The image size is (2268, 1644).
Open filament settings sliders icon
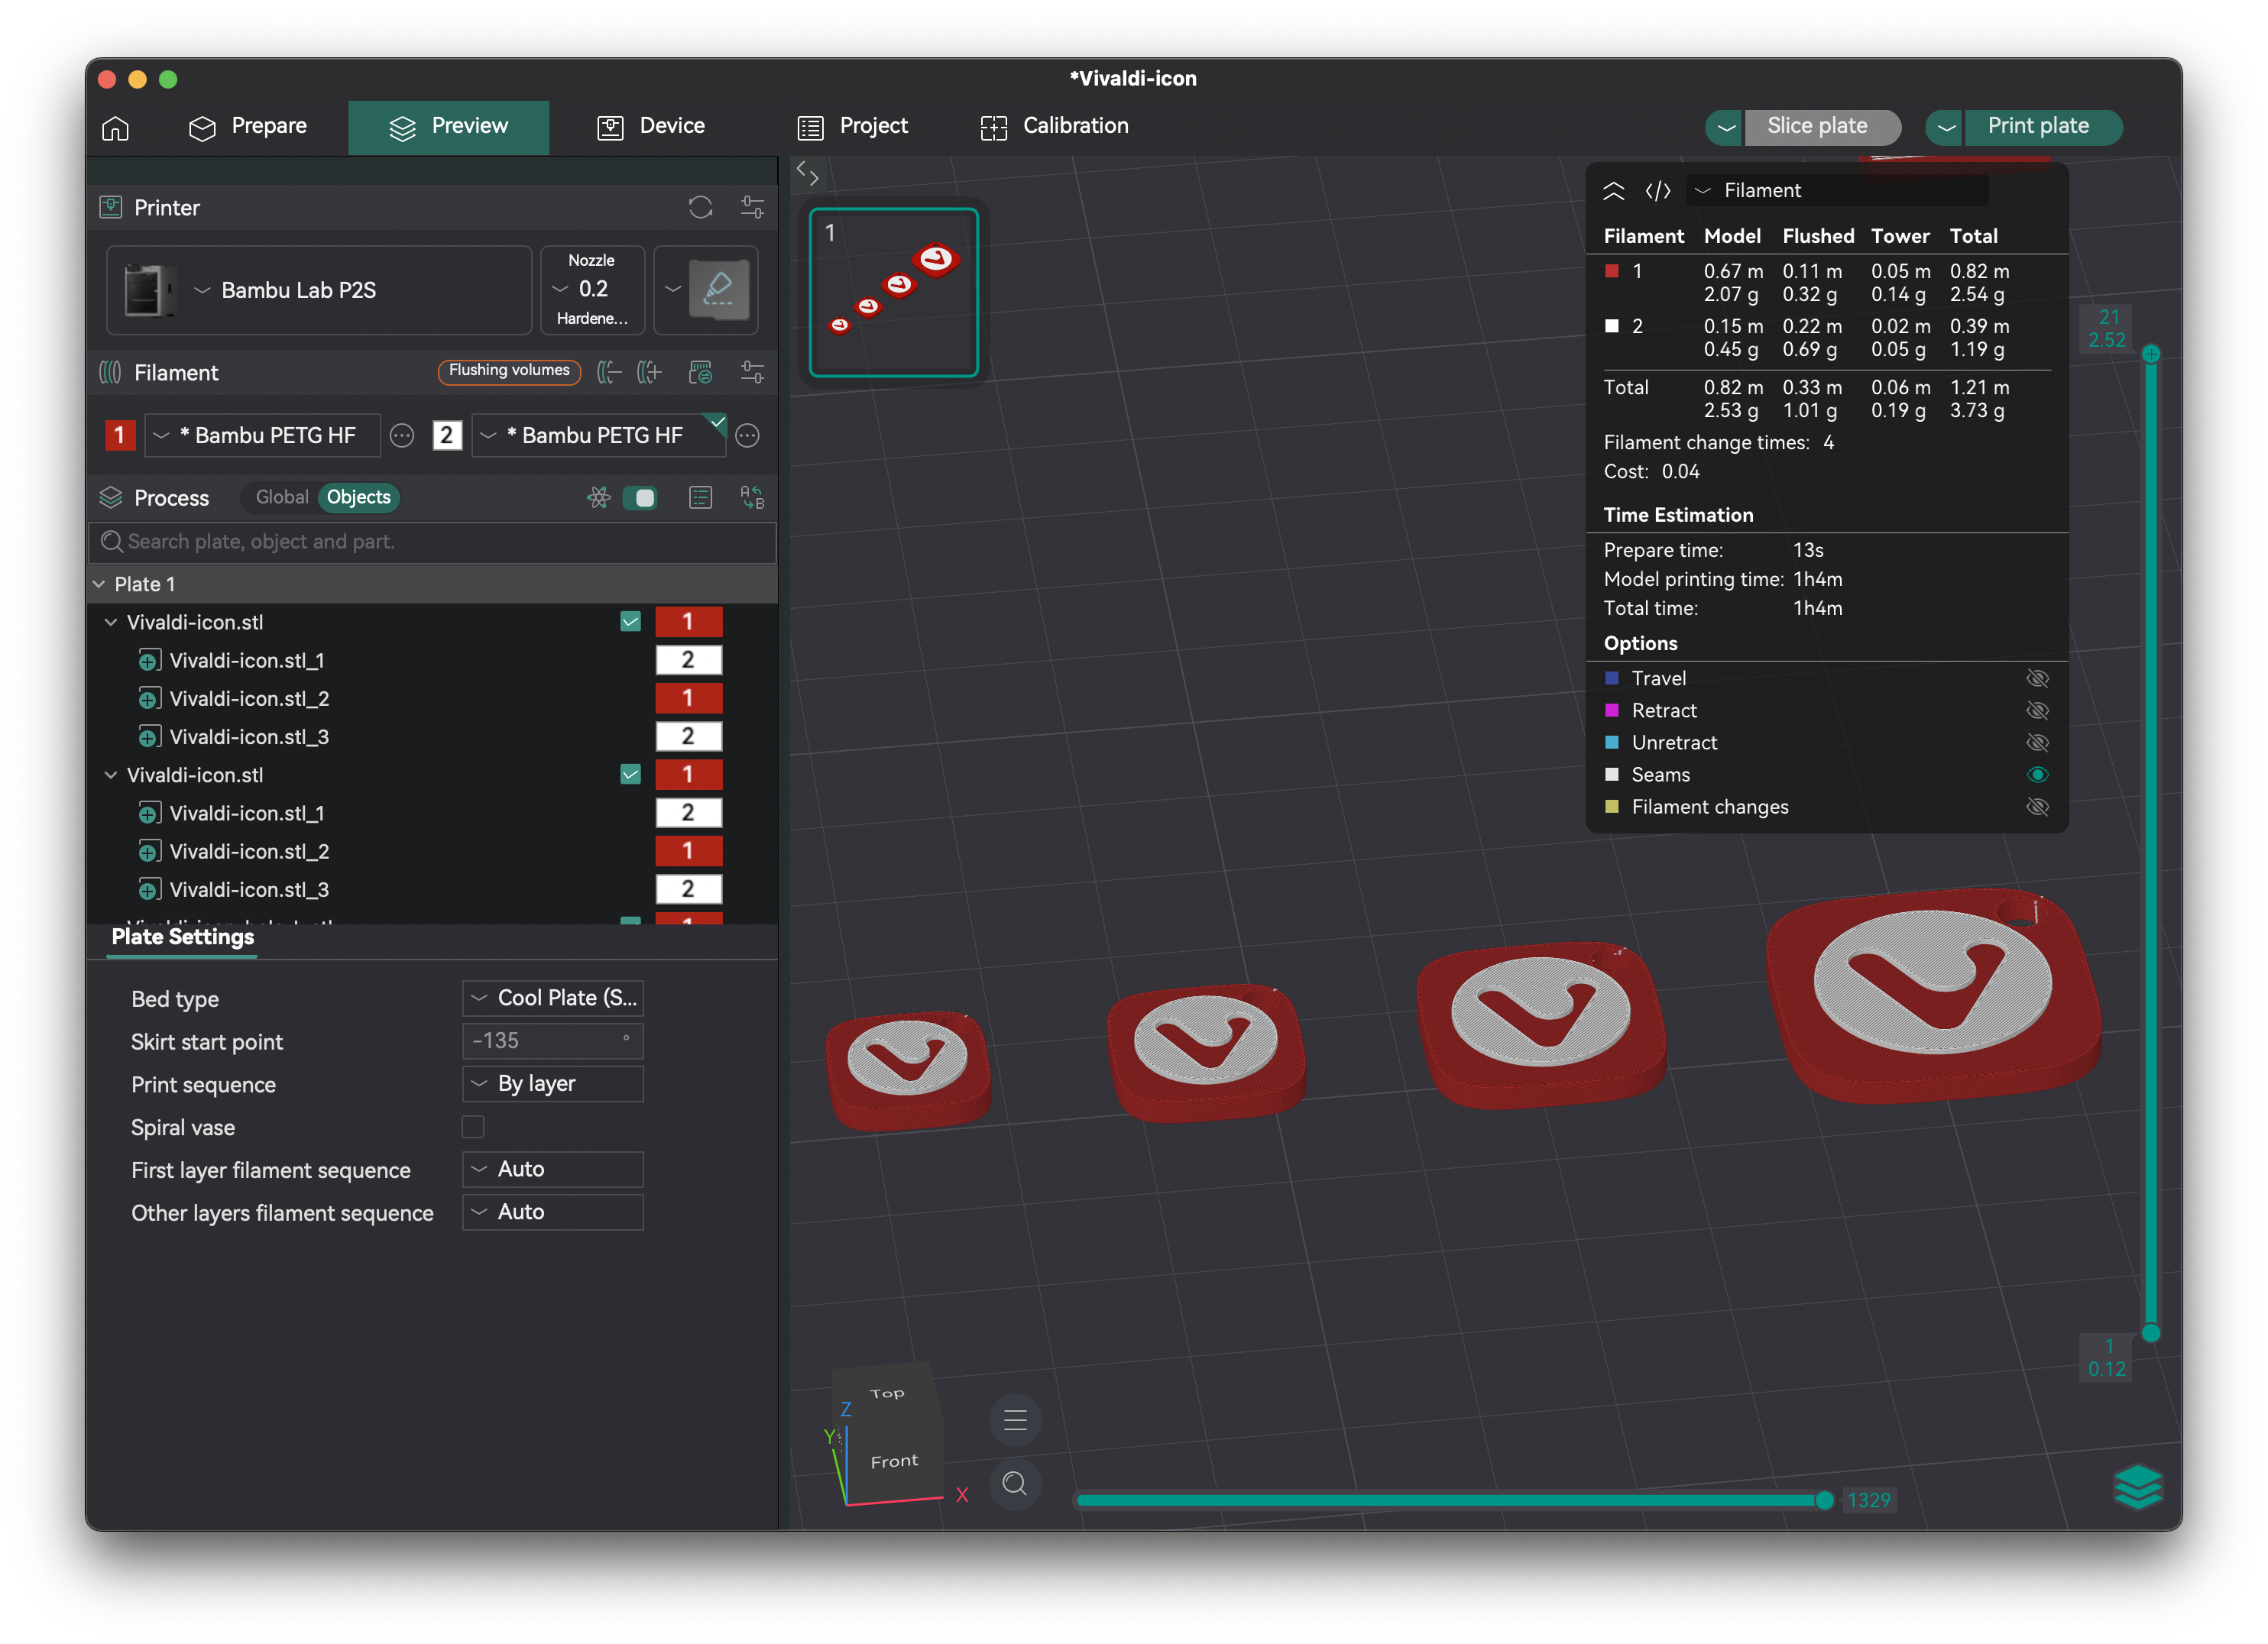click(x=752, y=373)
